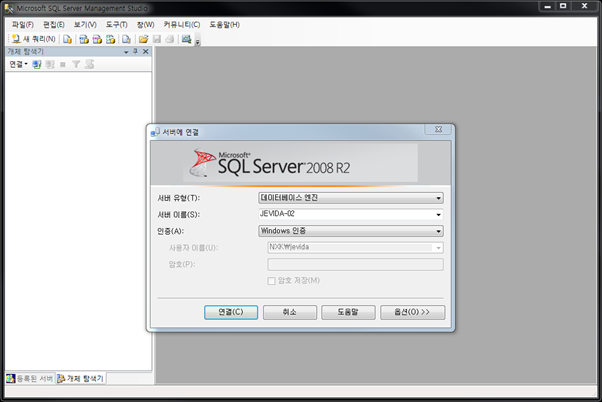Open the 파일(F) menu
Screen dimensions: 602x402
22,25
